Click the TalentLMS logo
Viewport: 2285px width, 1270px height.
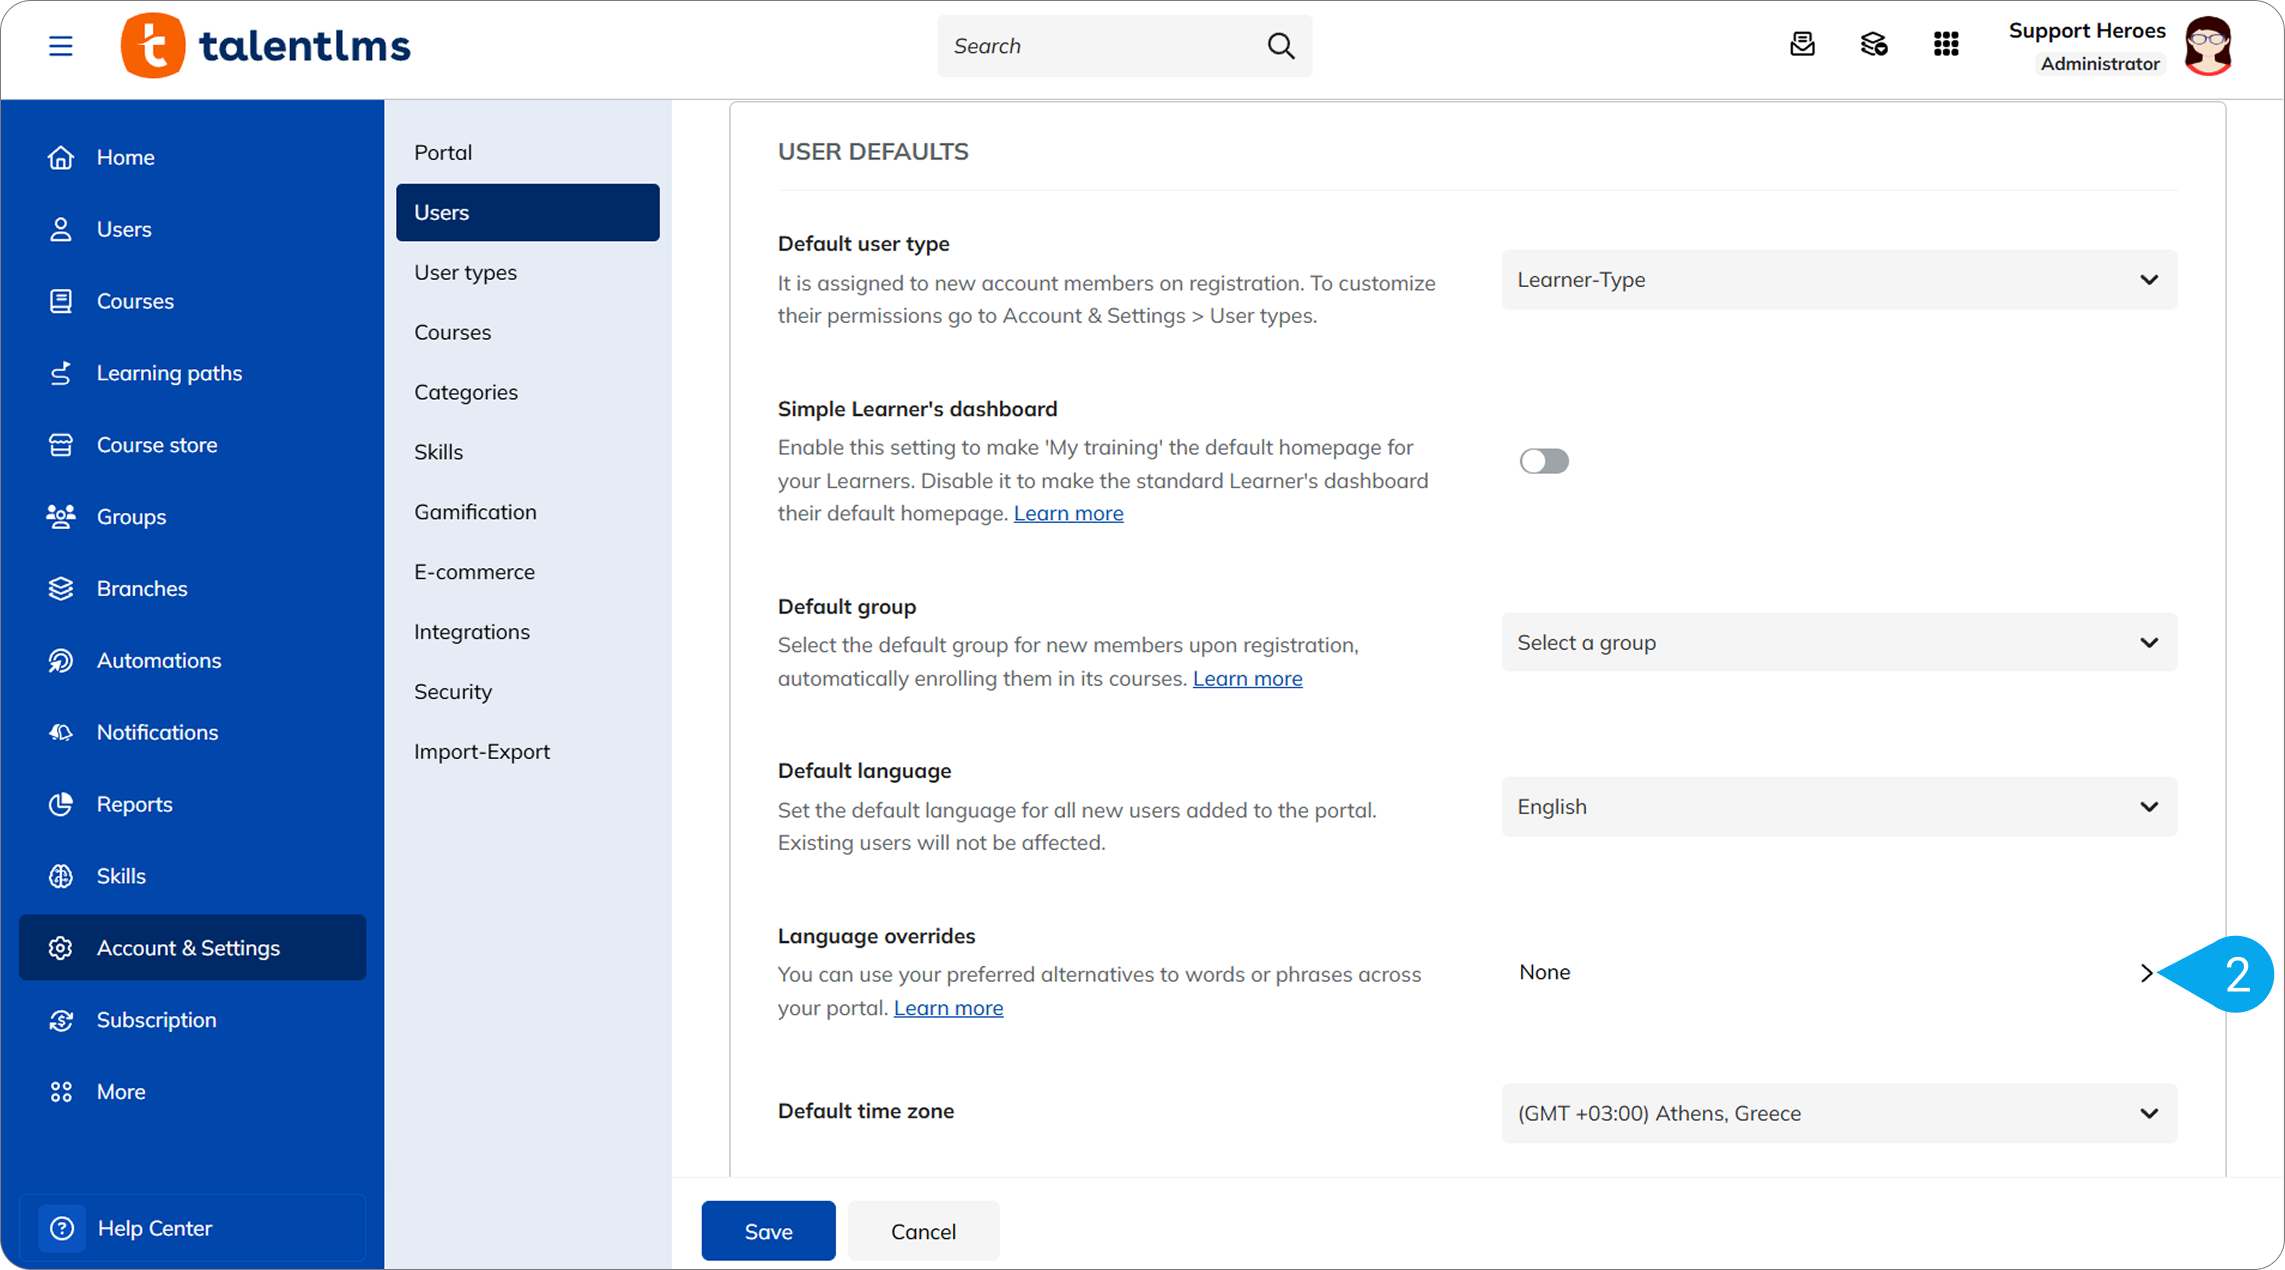pos(266,46)
